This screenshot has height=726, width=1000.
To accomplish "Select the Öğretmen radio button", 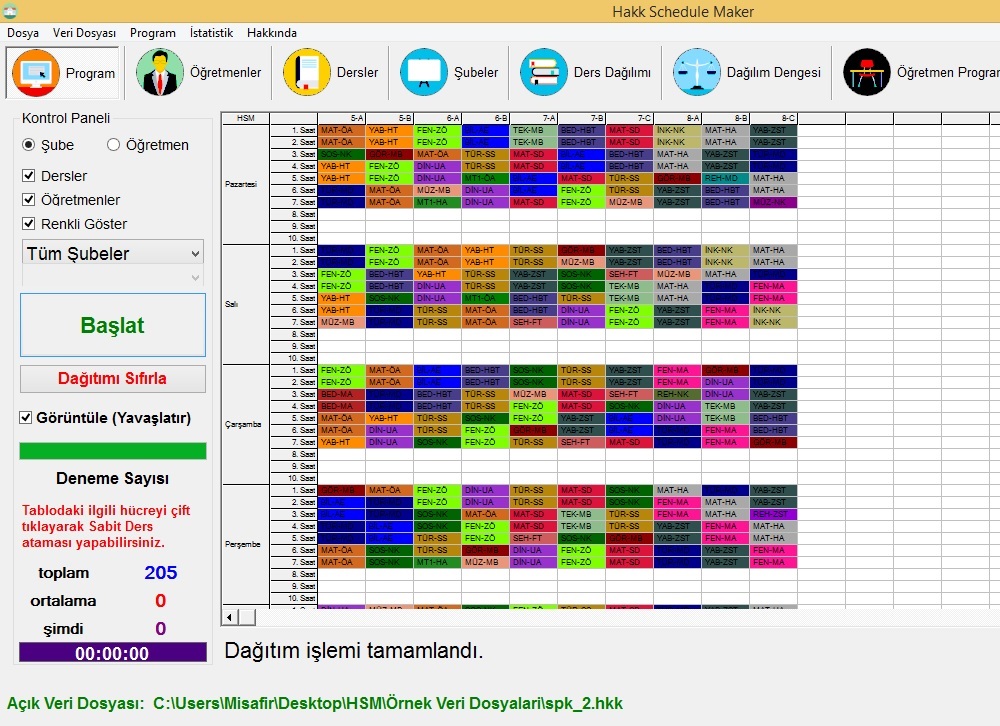I will (x=114, y=145).
